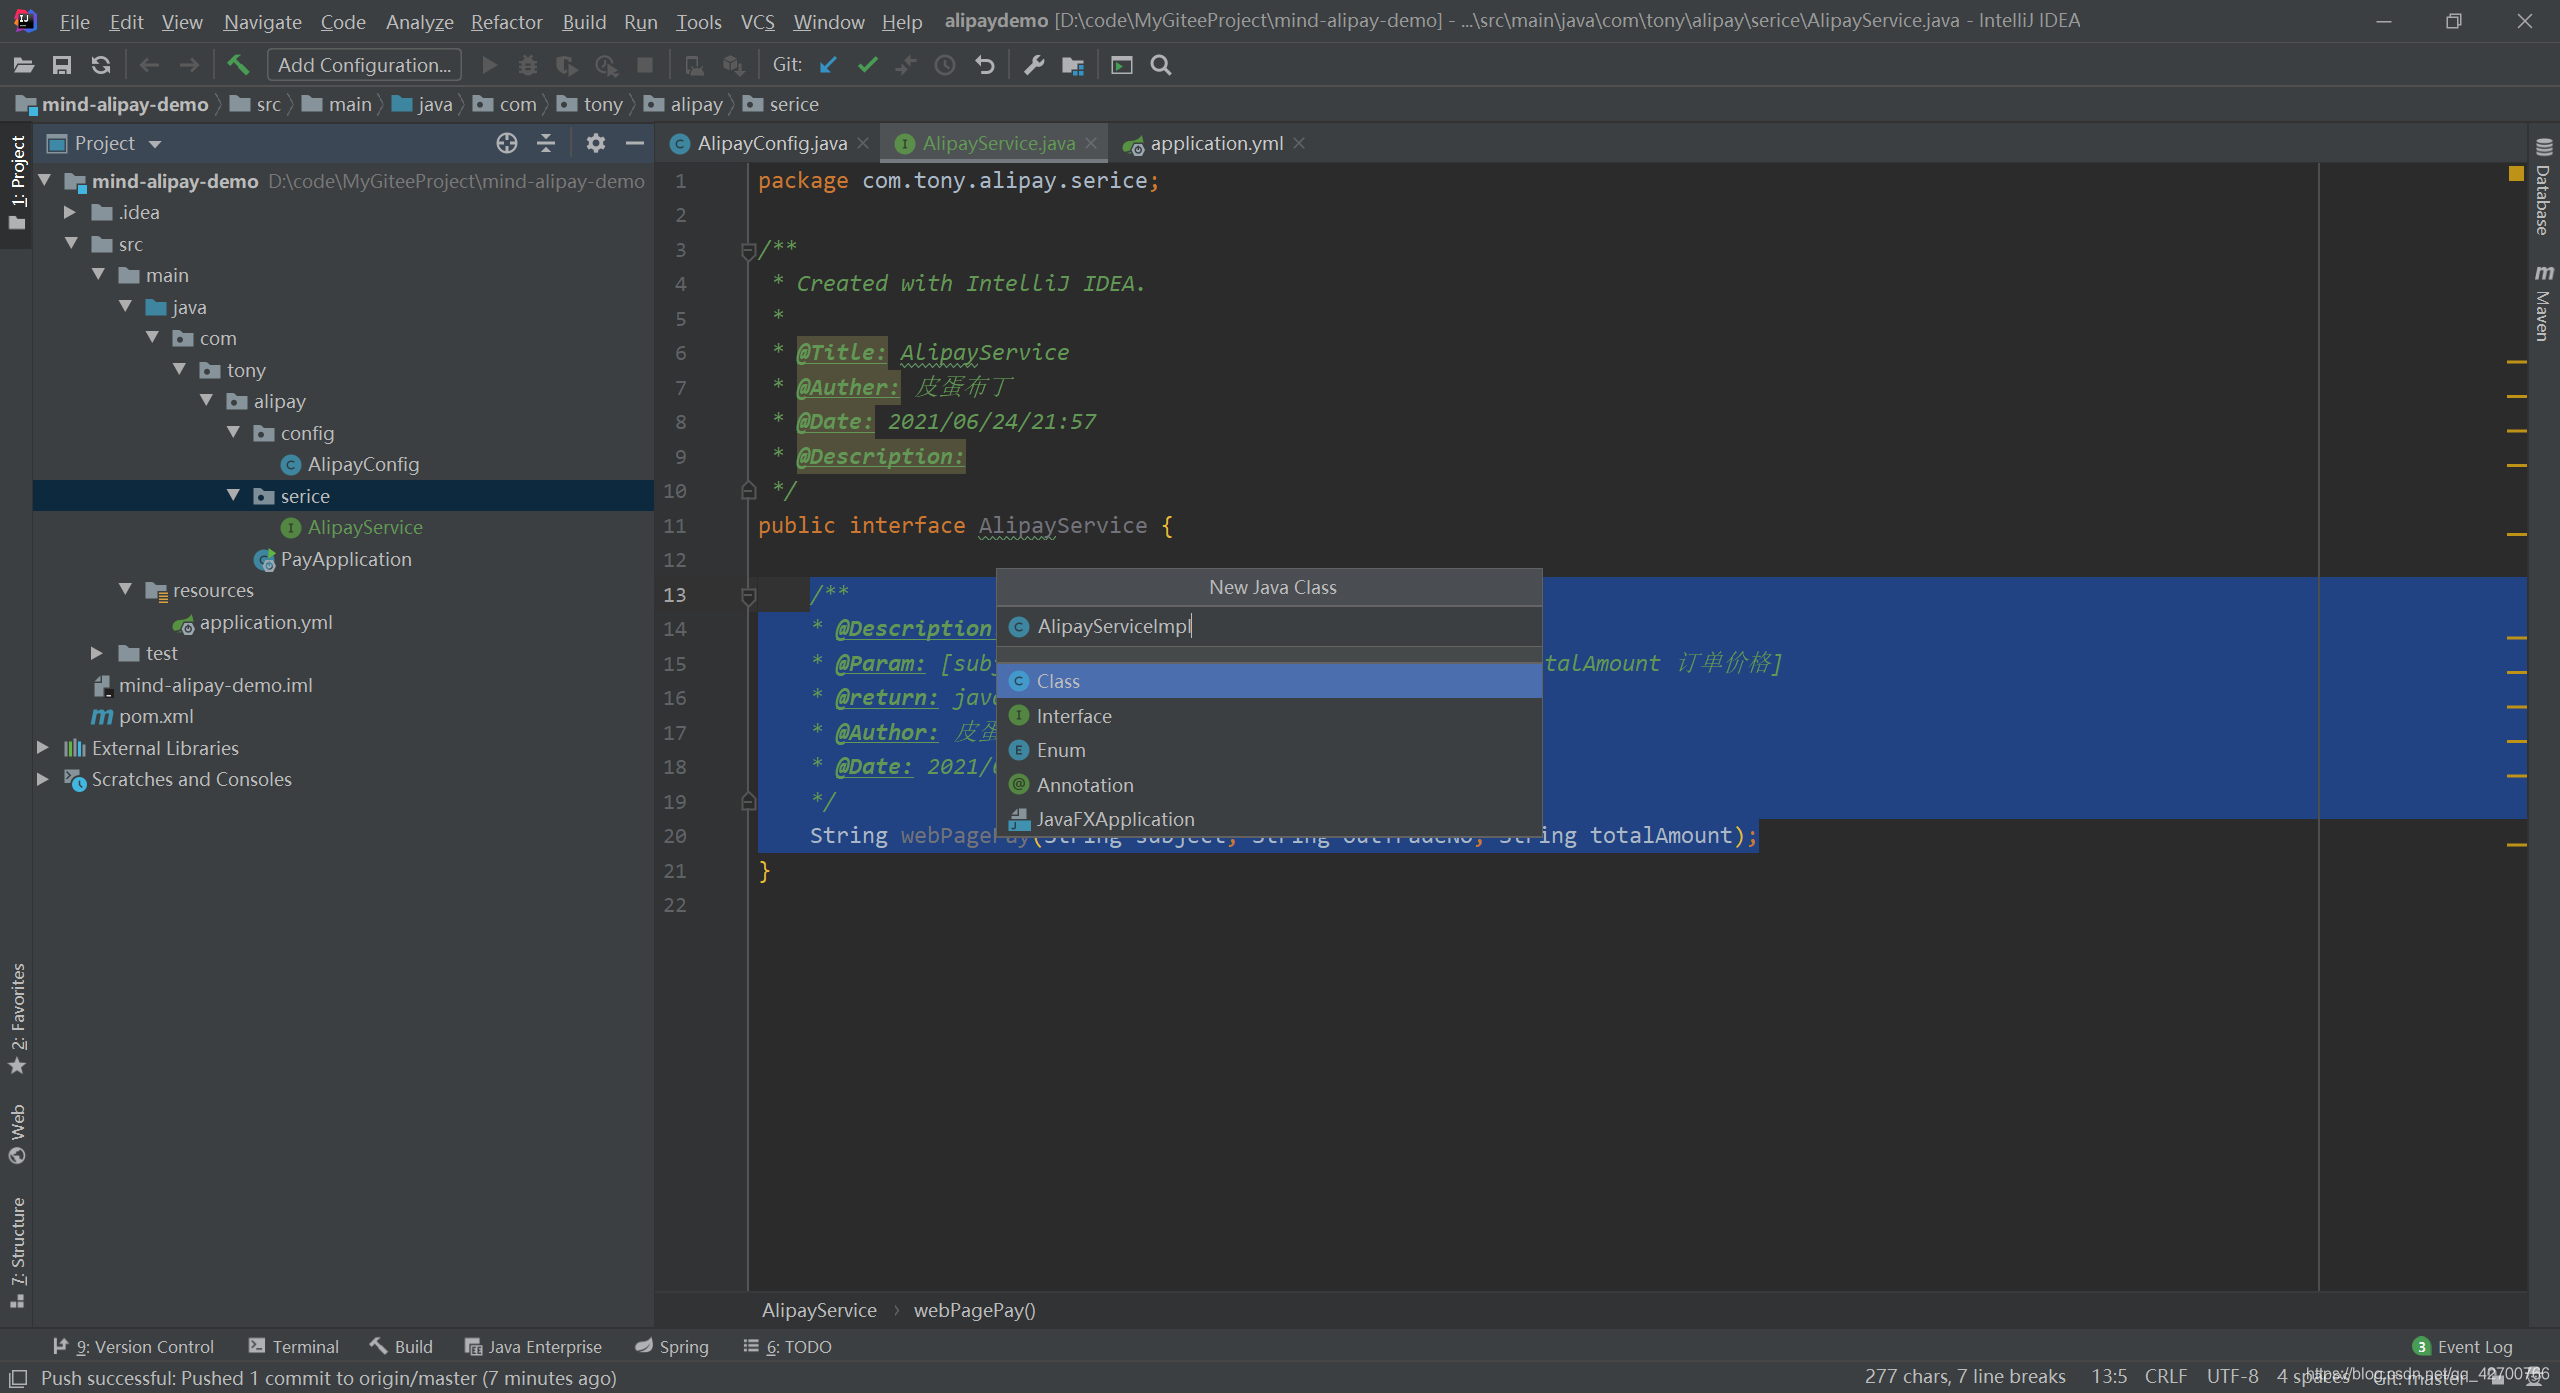2560x1393 pixels.
Task: Select PayApplication in project tree
Action: [x=345, y=559]
